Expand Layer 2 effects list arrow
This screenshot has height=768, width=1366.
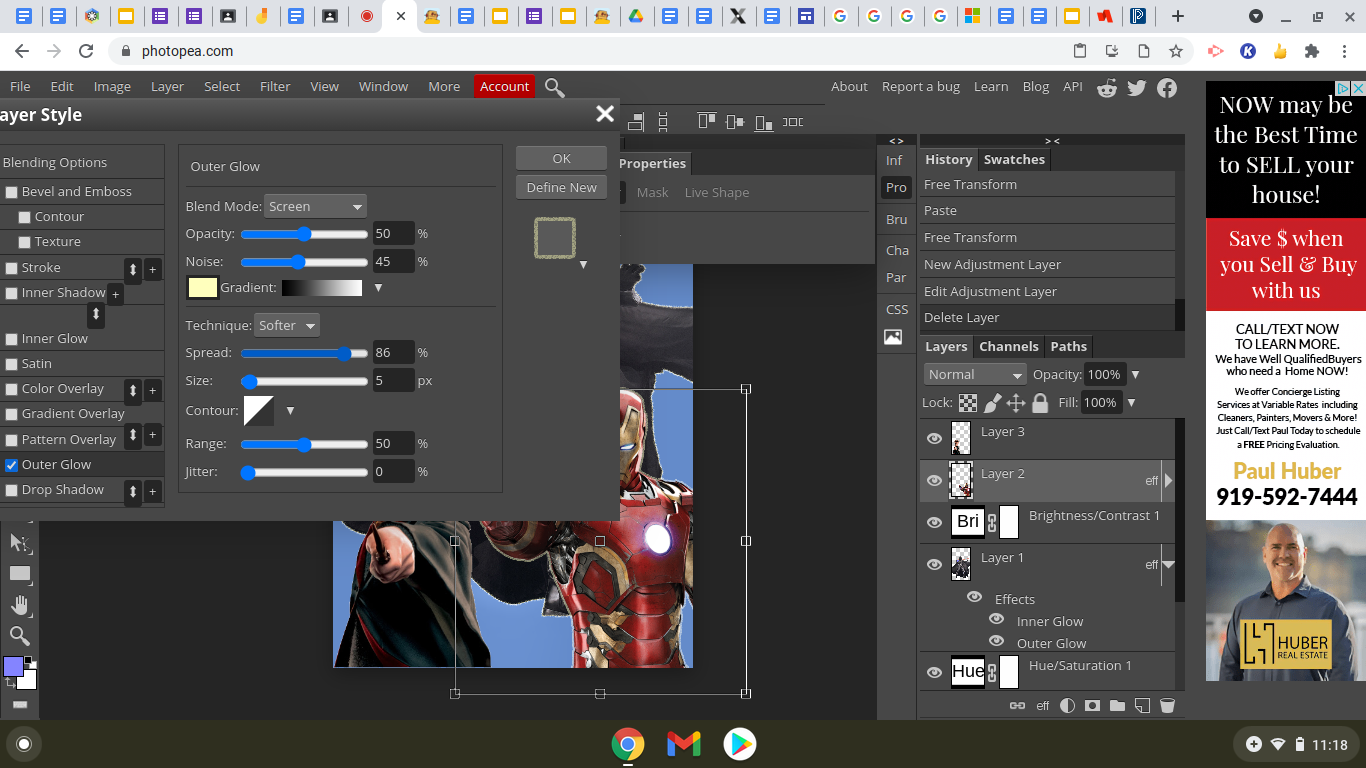pyautogui.click(x=1168, y=480)
